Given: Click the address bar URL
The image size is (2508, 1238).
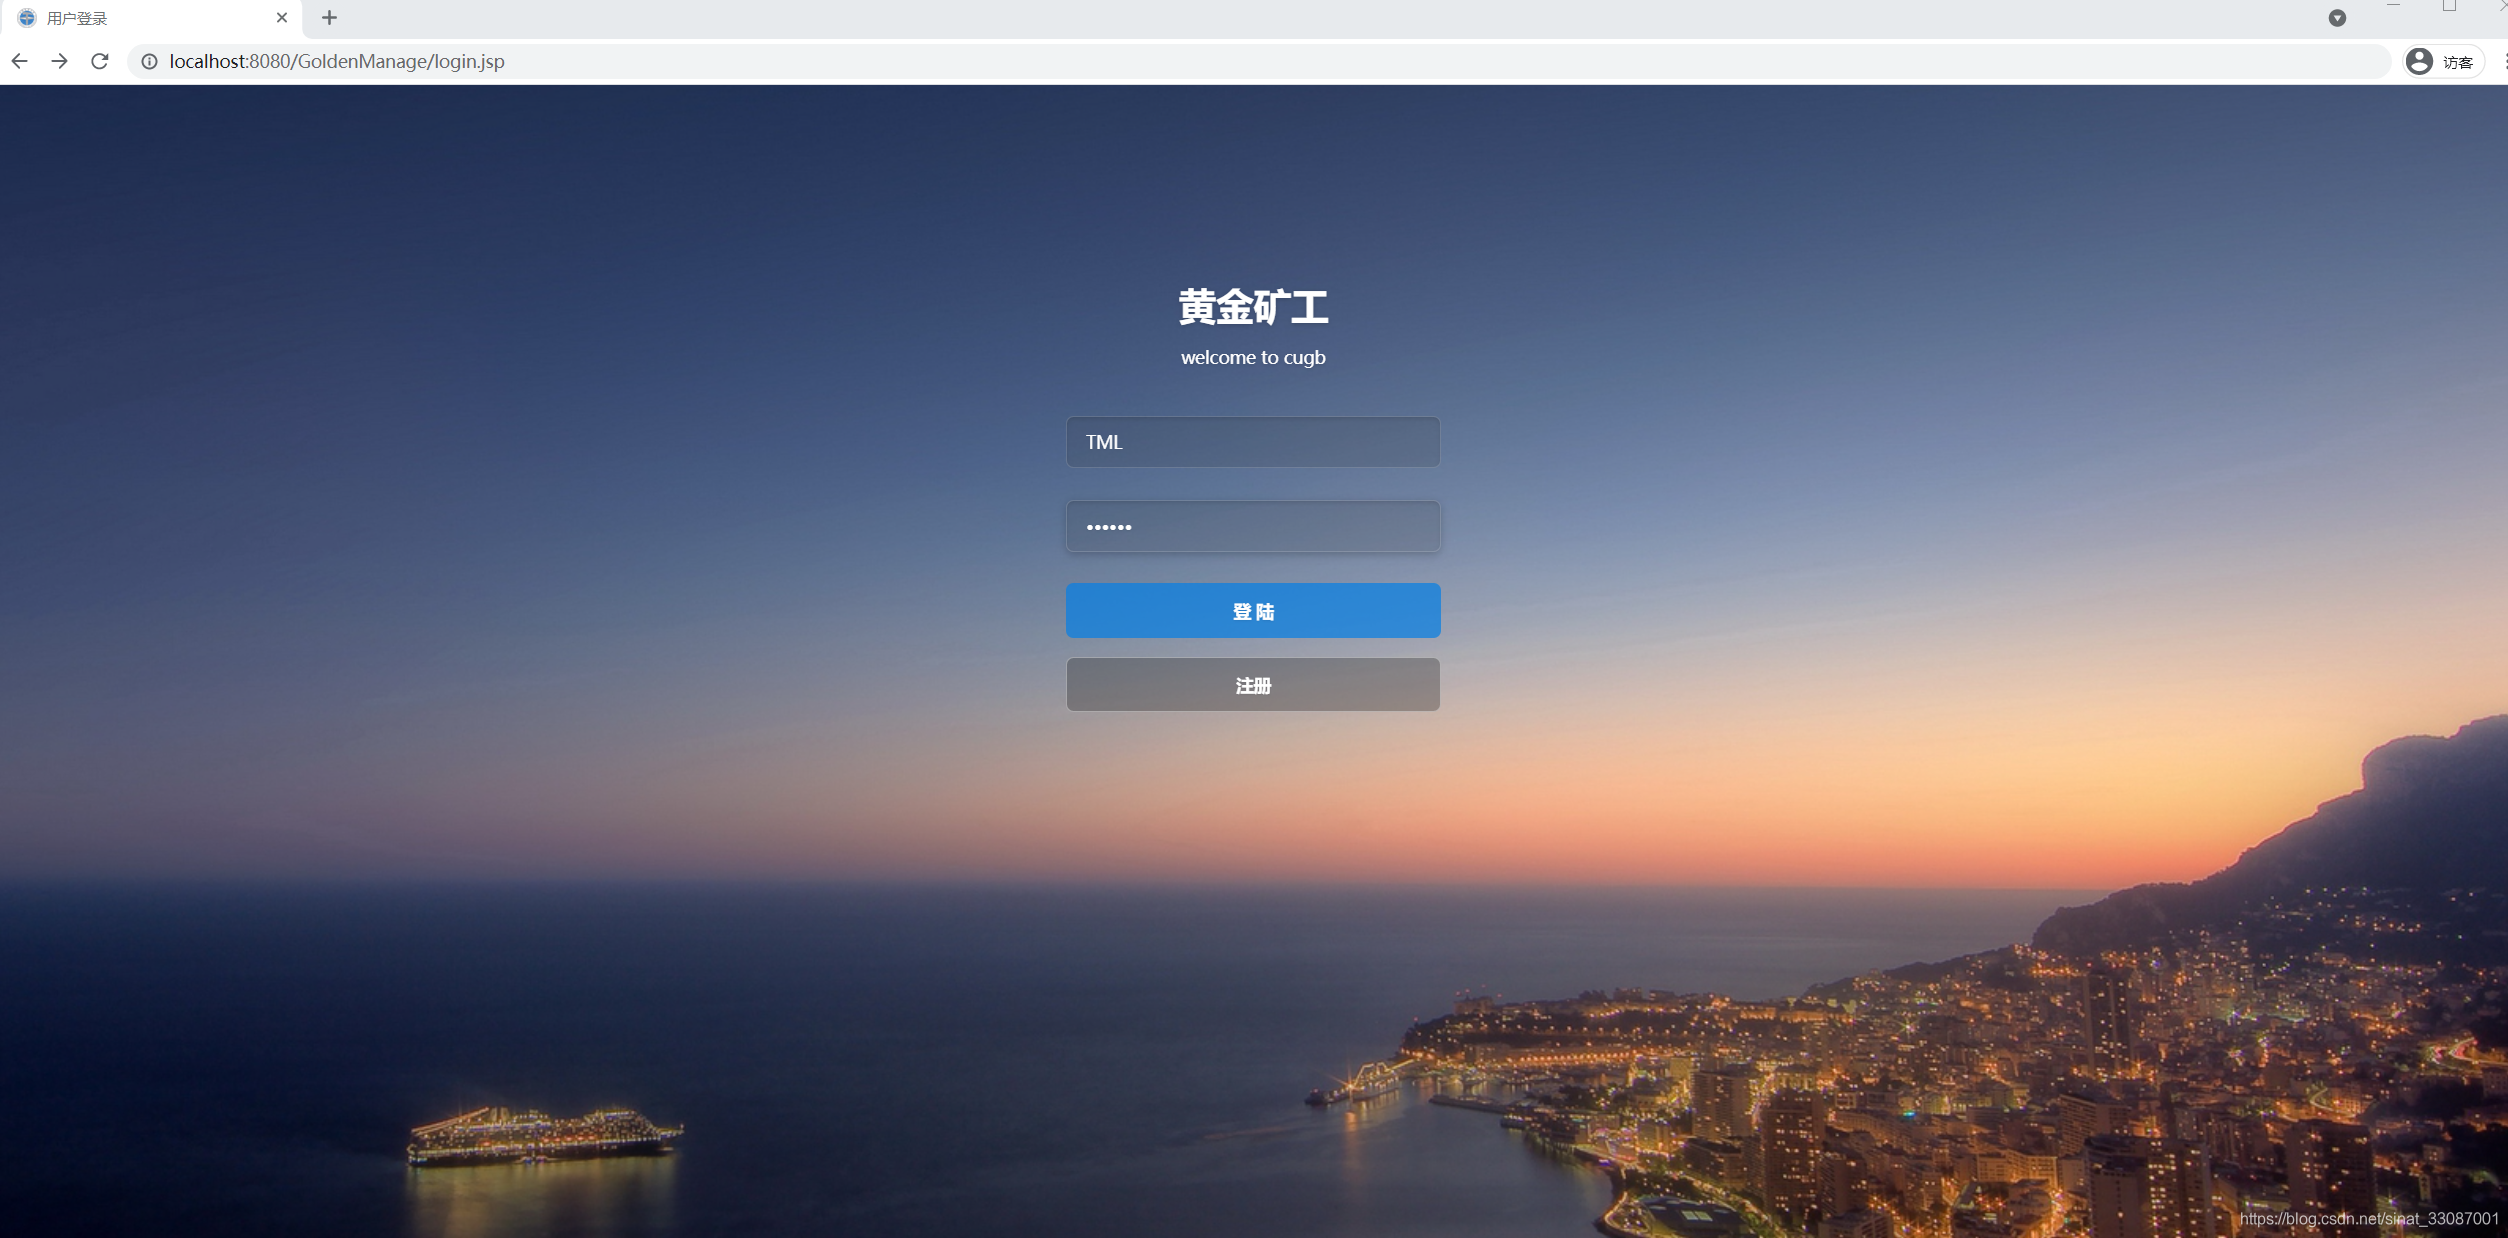Looking at the screenshot, I should click(x=337, y=62).
